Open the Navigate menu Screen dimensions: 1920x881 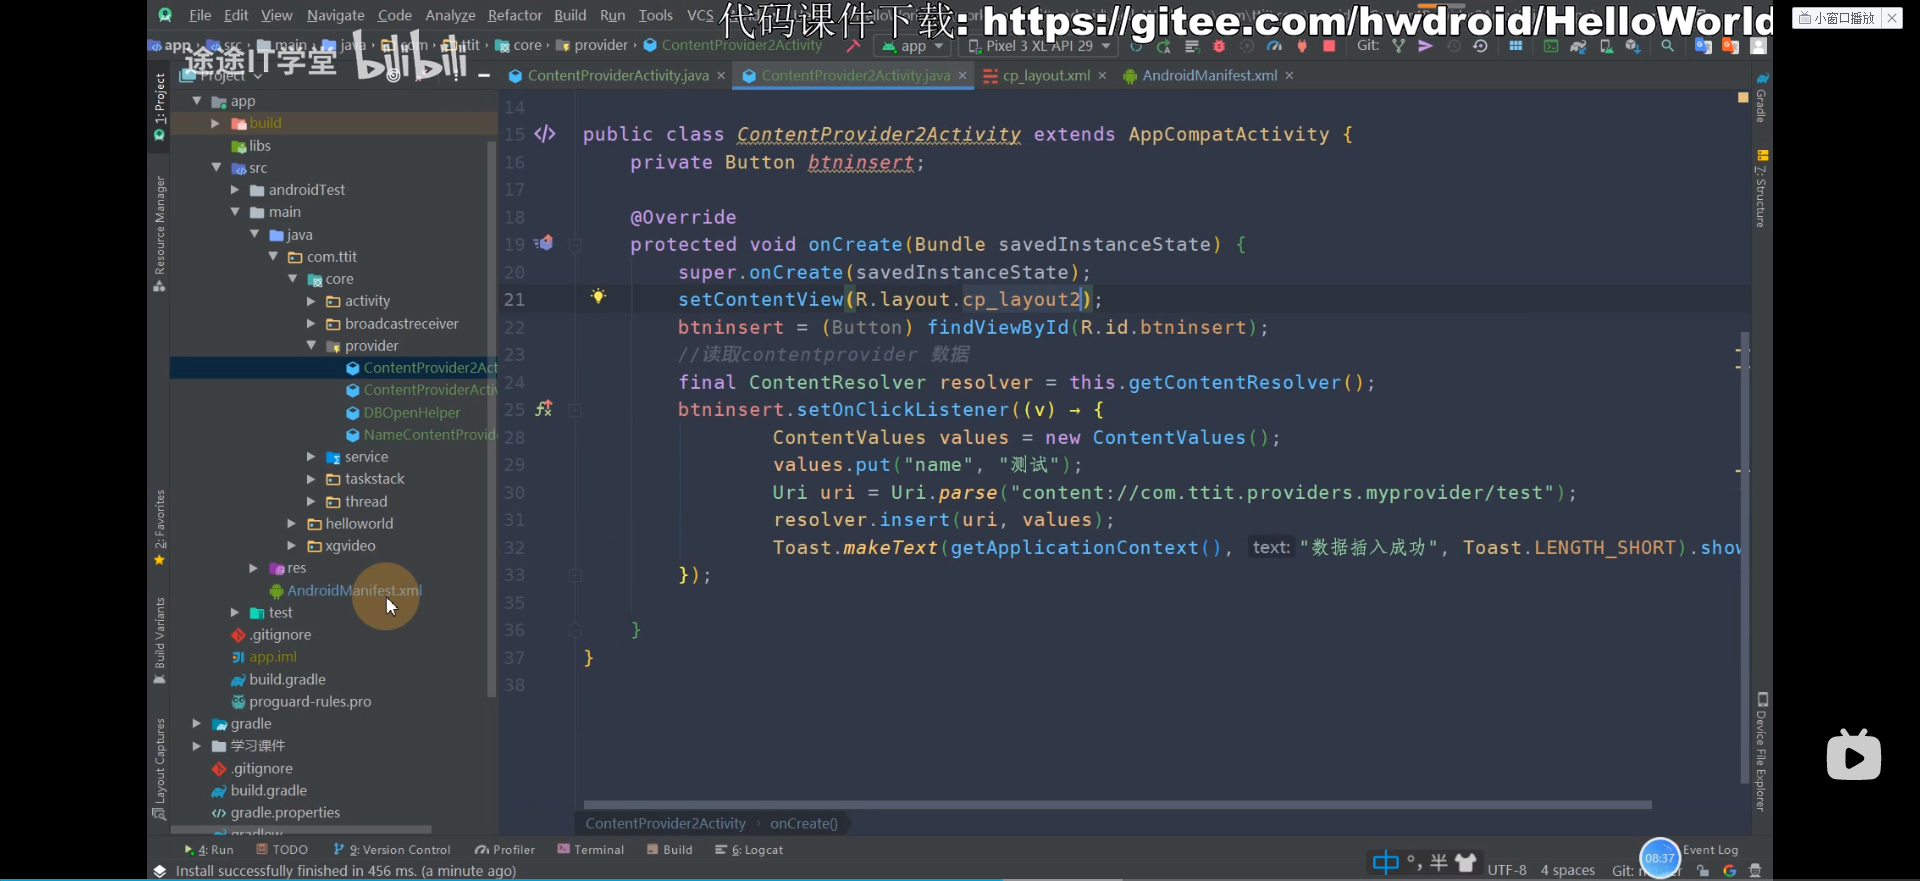point(335,15)
